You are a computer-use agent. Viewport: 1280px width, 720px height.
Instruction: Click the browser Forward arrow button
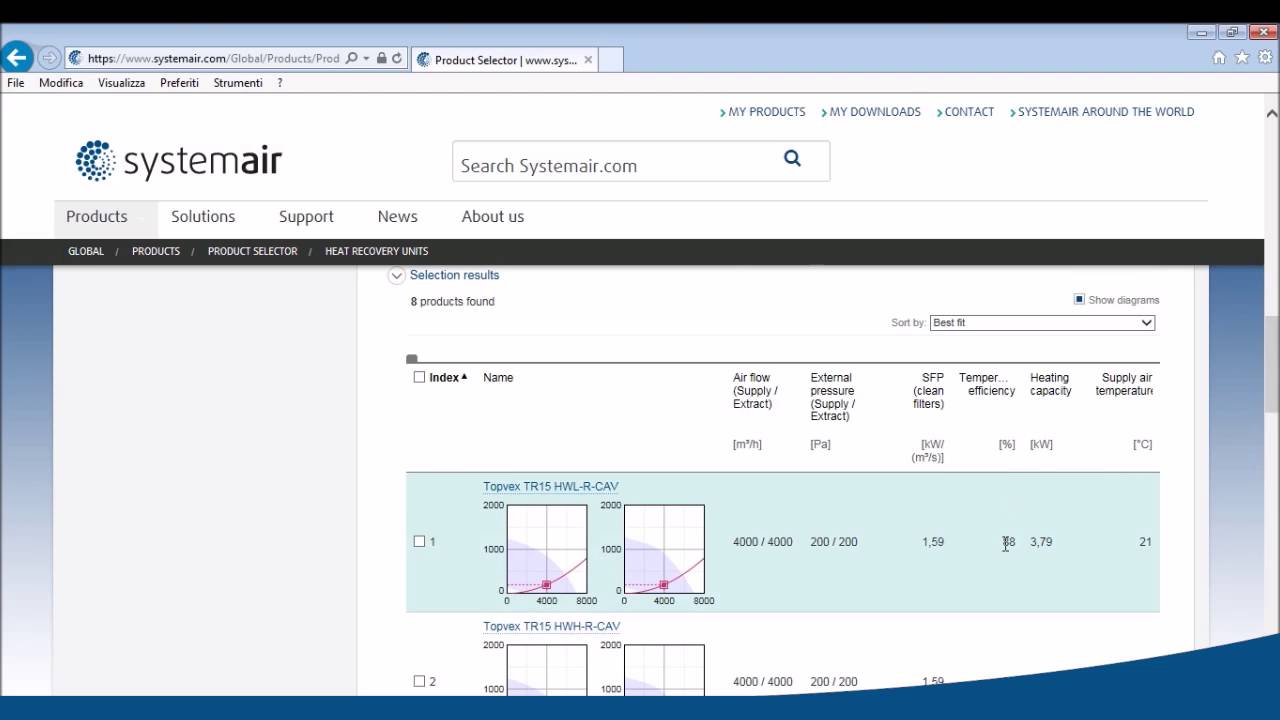click(48, 59)
